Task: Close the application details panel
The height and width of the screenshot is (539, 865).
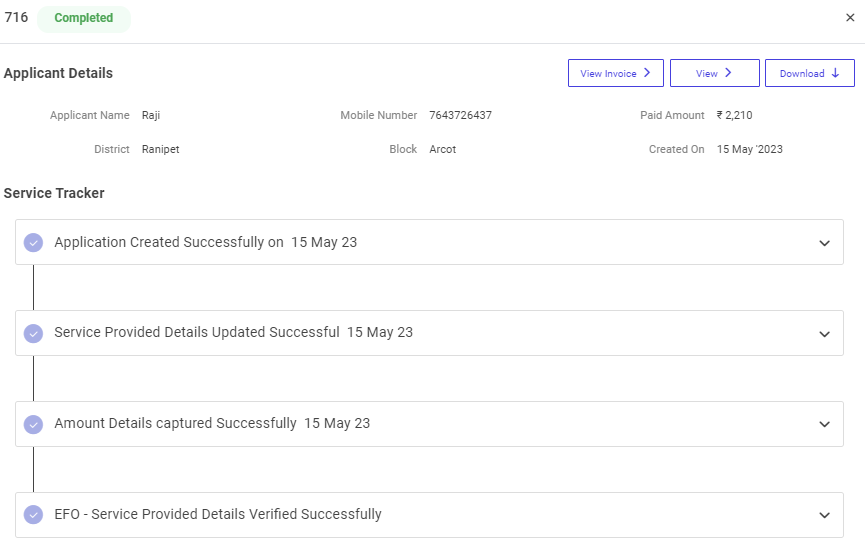Action: [850, 18]
